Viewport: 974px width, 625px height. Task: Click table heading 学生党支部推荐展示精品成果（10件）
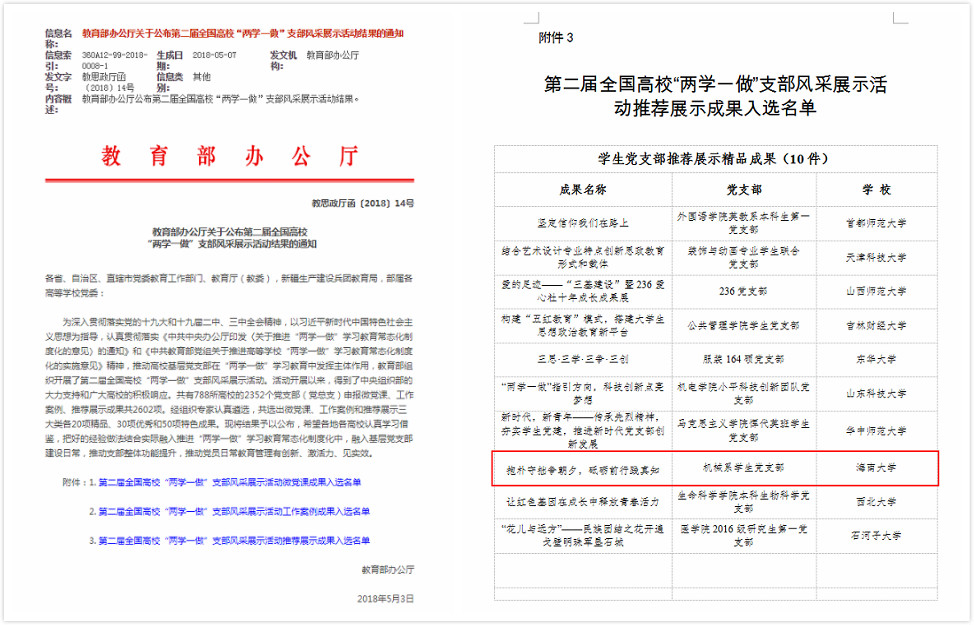click(x=714, y=158)
